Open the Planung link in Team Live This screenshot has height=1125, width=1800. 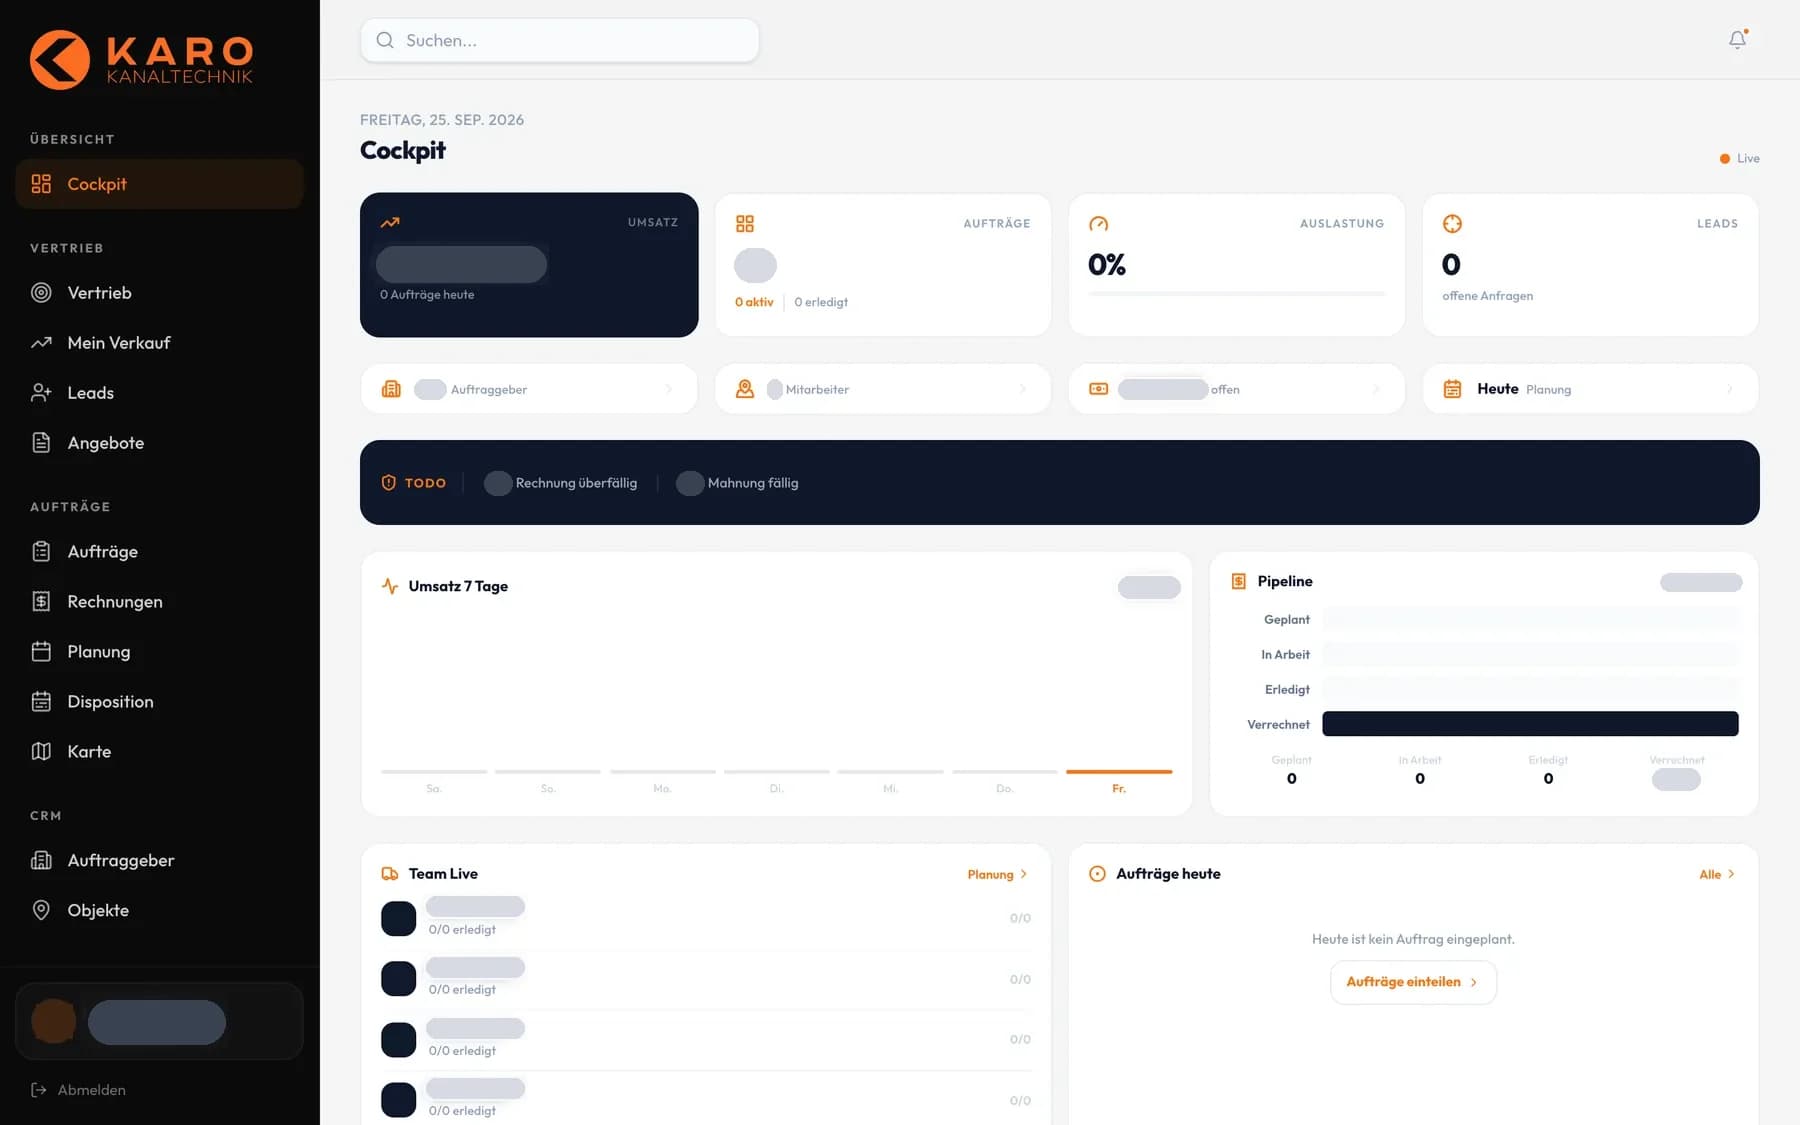coord(997,874)
